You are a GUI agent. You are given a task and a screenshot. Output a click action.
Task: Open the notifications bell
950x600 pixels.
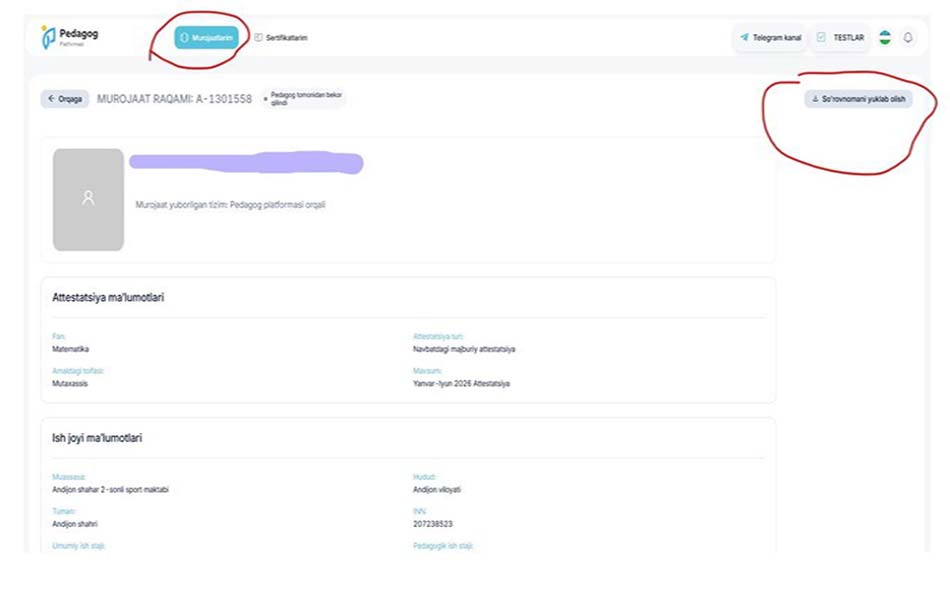click(x=908, y=37)
